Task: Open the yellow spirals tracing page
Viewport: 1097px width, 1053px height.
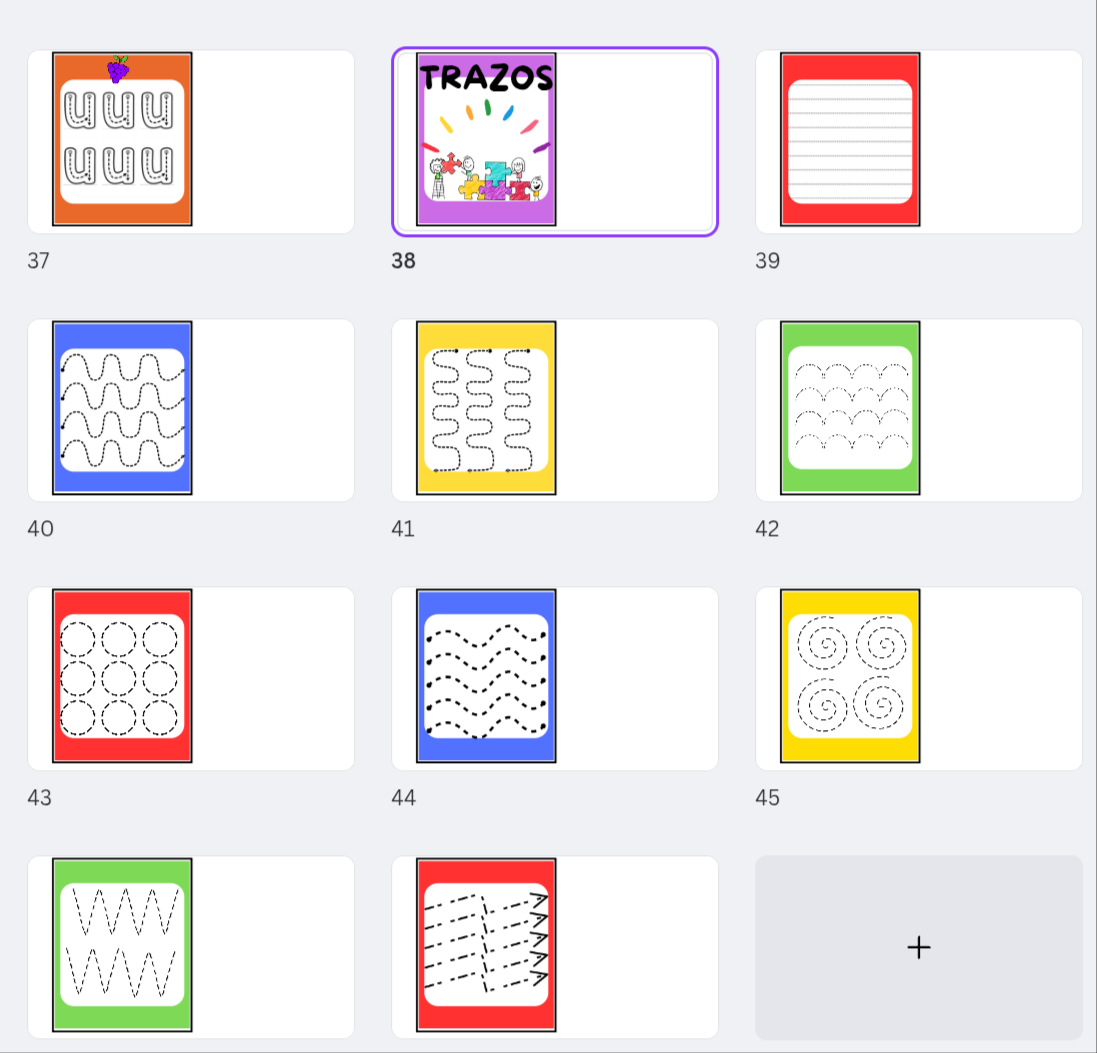Action: (850, 676)
